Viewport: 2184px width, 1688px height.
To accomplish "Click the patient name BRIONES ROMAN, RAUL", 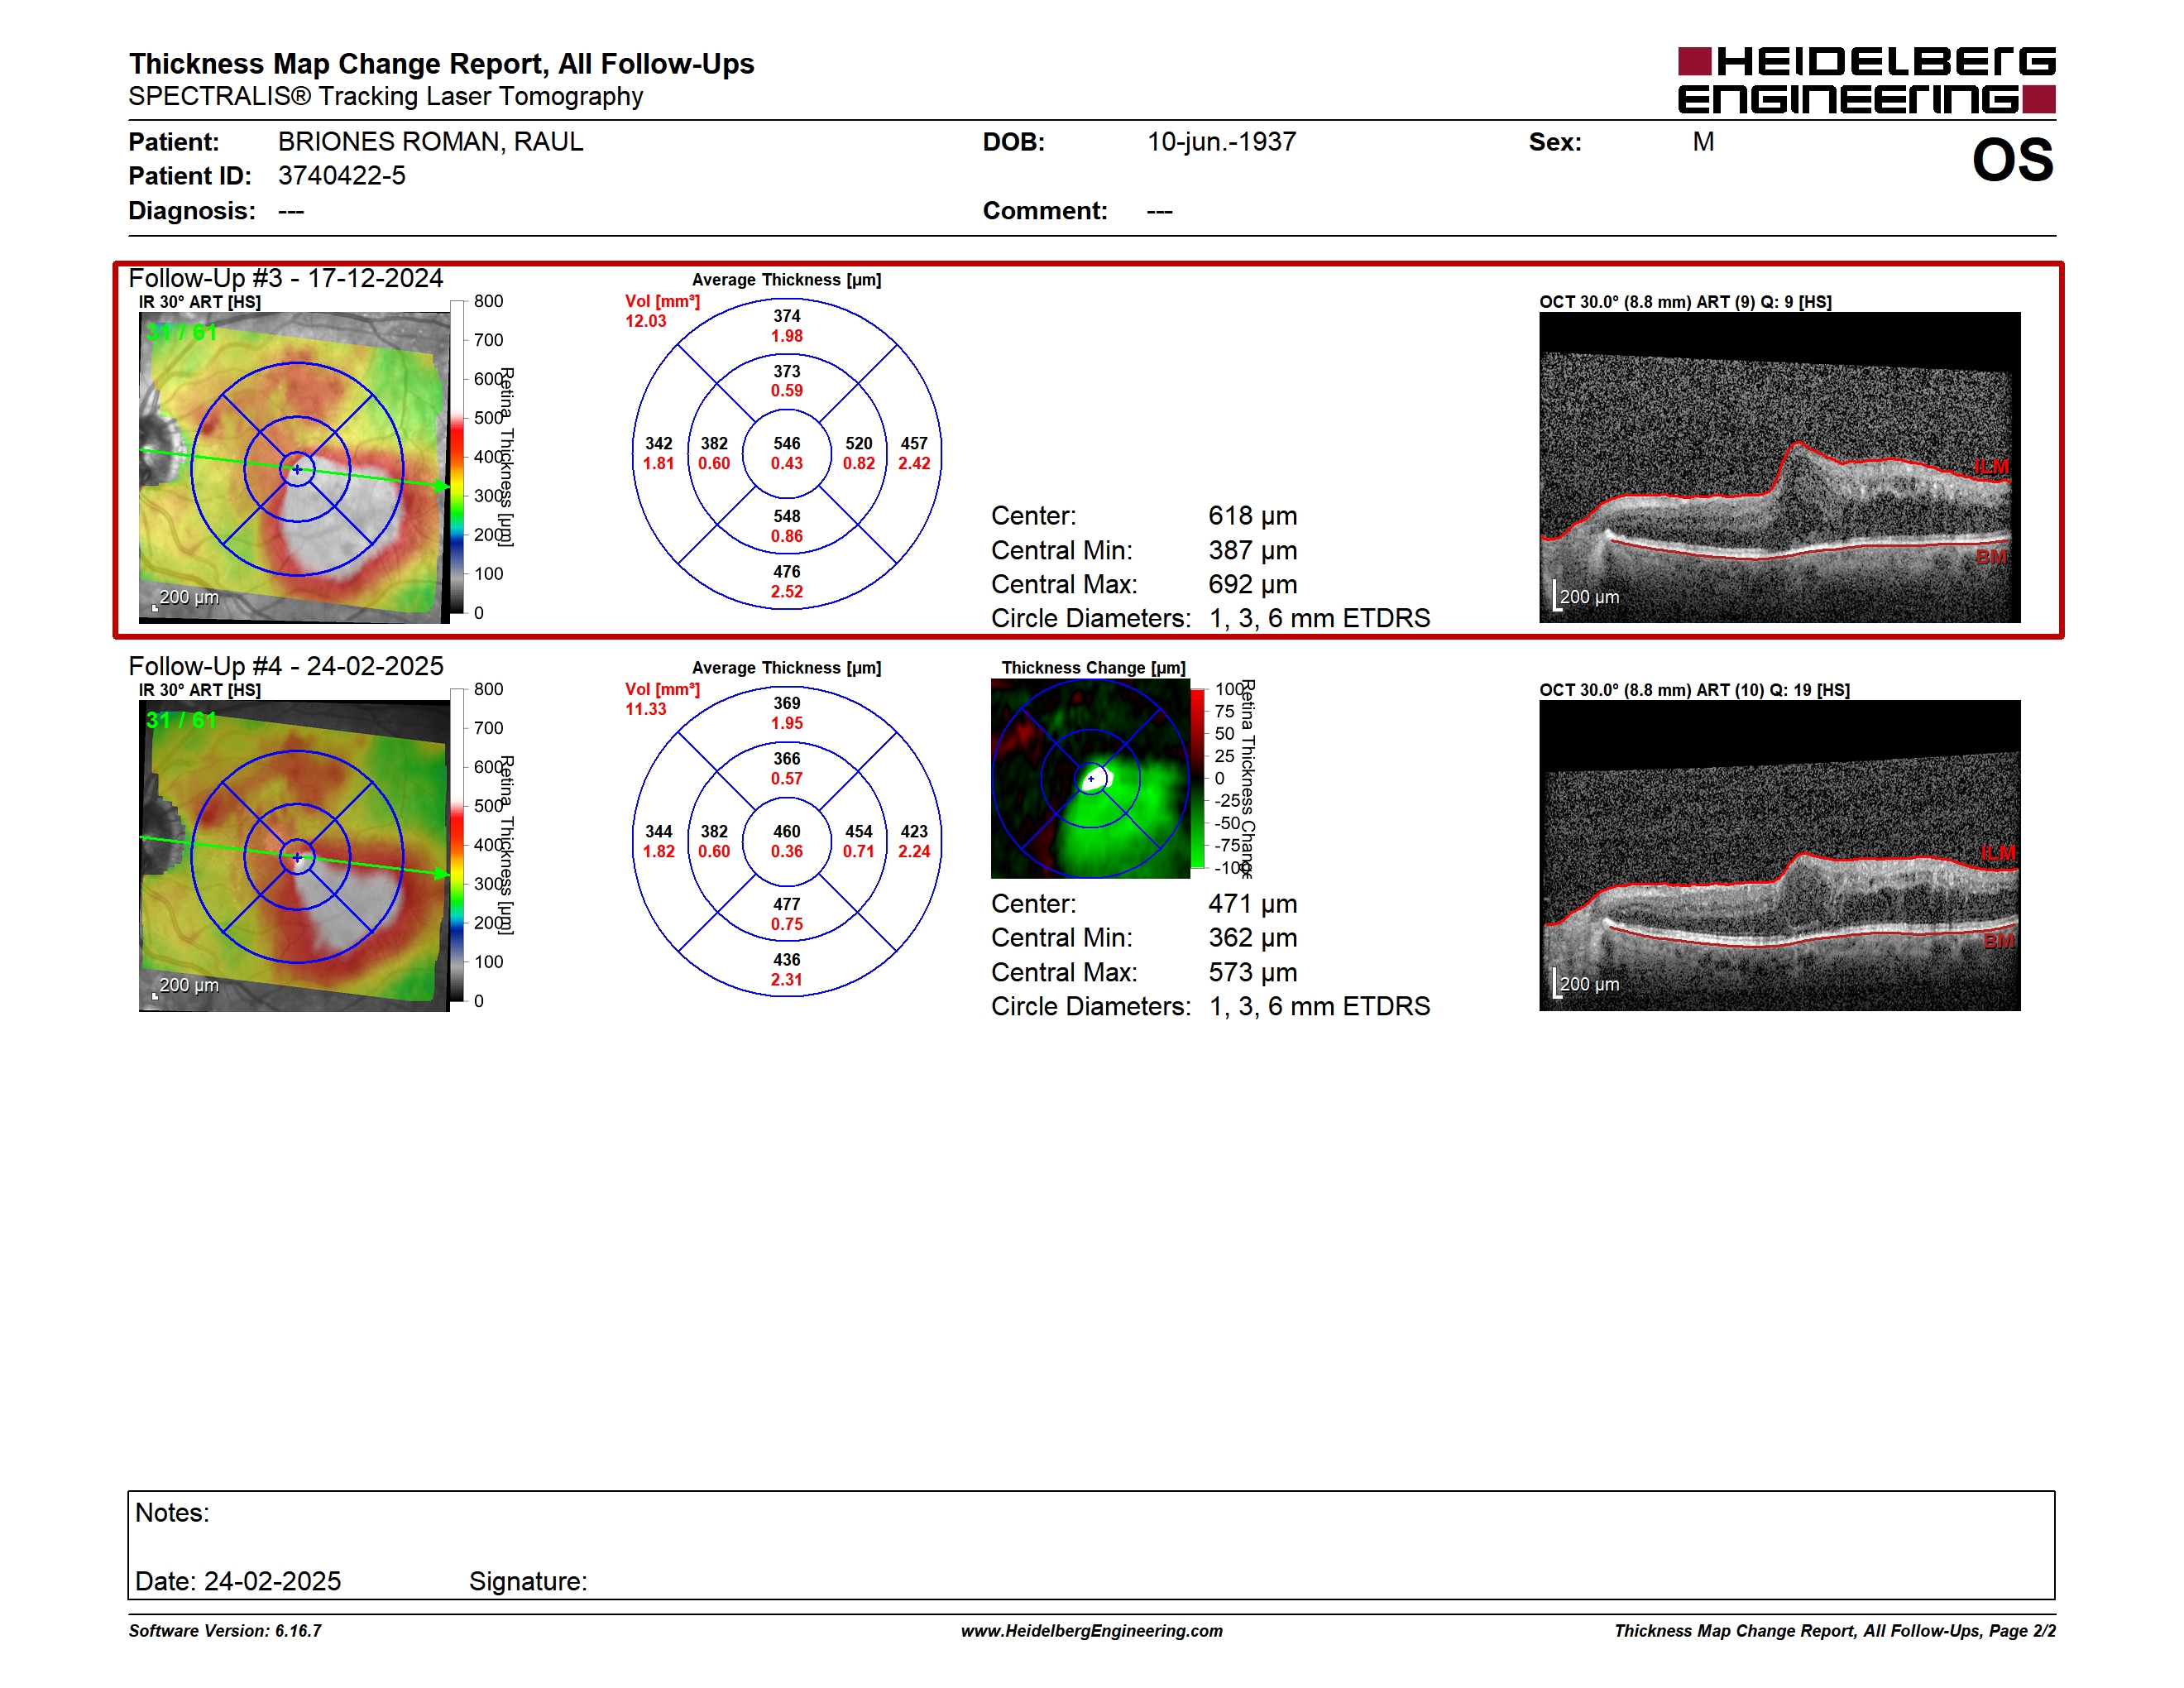I will (430, 142).
